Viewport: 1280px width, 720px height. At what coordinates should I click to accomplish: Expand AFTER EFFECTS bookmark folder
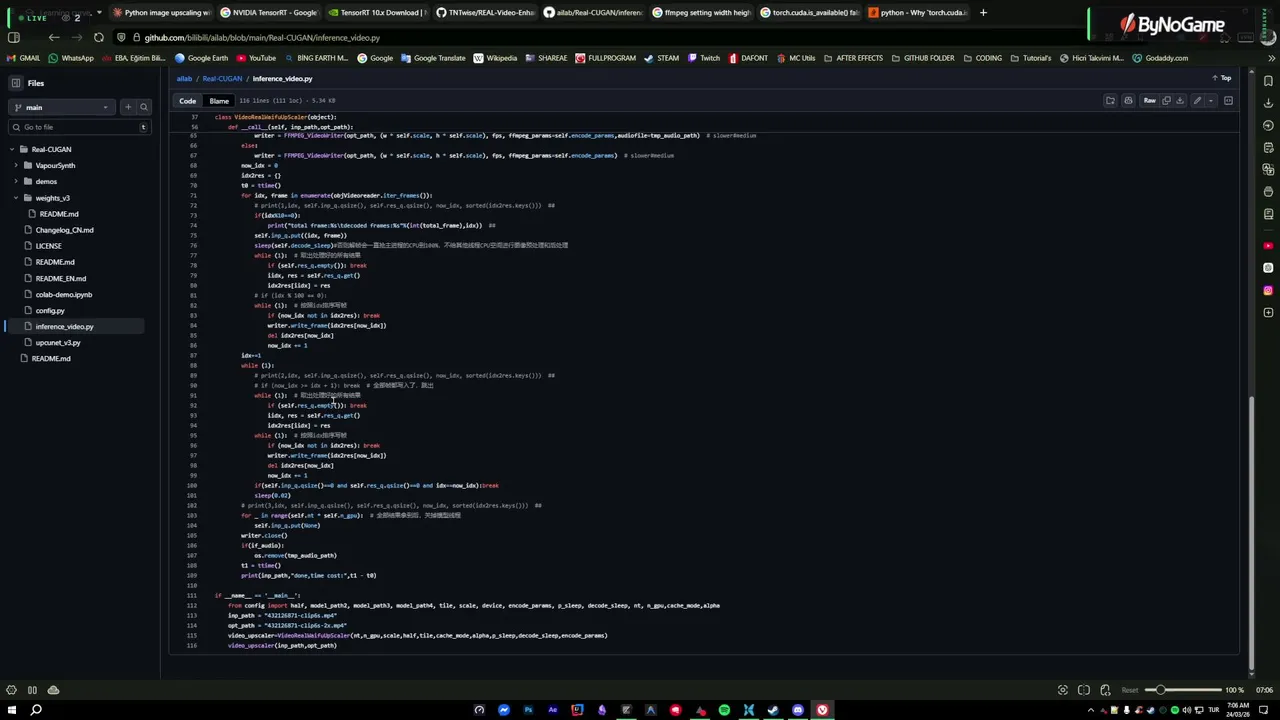click(x=854, y=58)
